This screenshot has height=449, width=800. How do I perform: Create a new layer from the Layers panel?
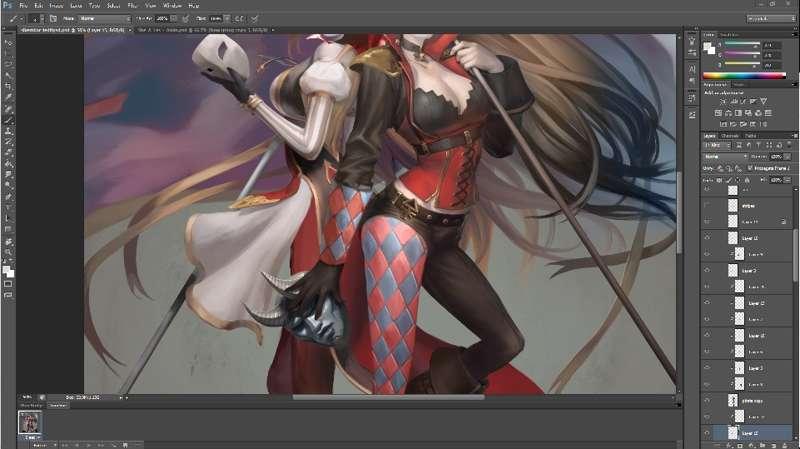click(774, 445)
